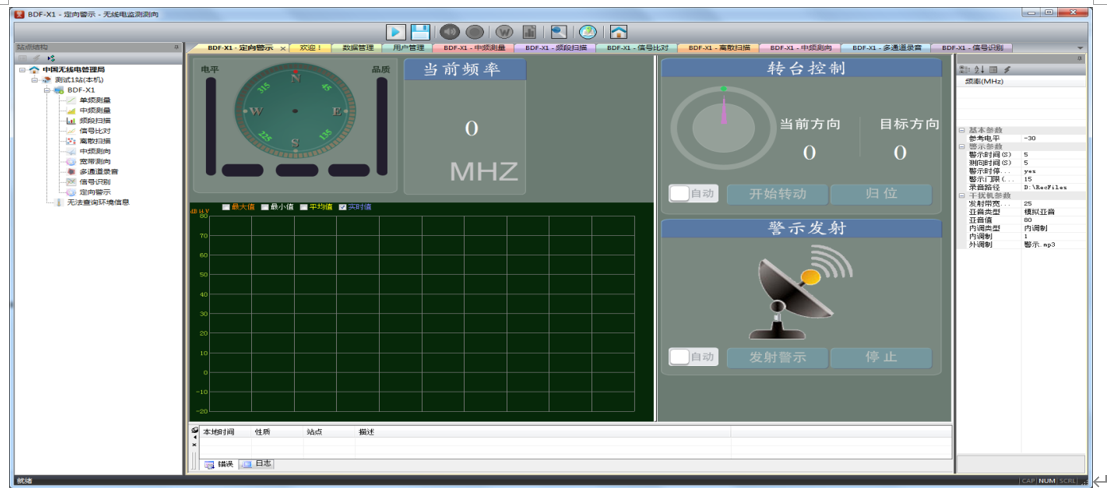Collapse the 中国无线电管理局 root node
The width and height of the screenshot is (1107, 488).
pos(22,70)
